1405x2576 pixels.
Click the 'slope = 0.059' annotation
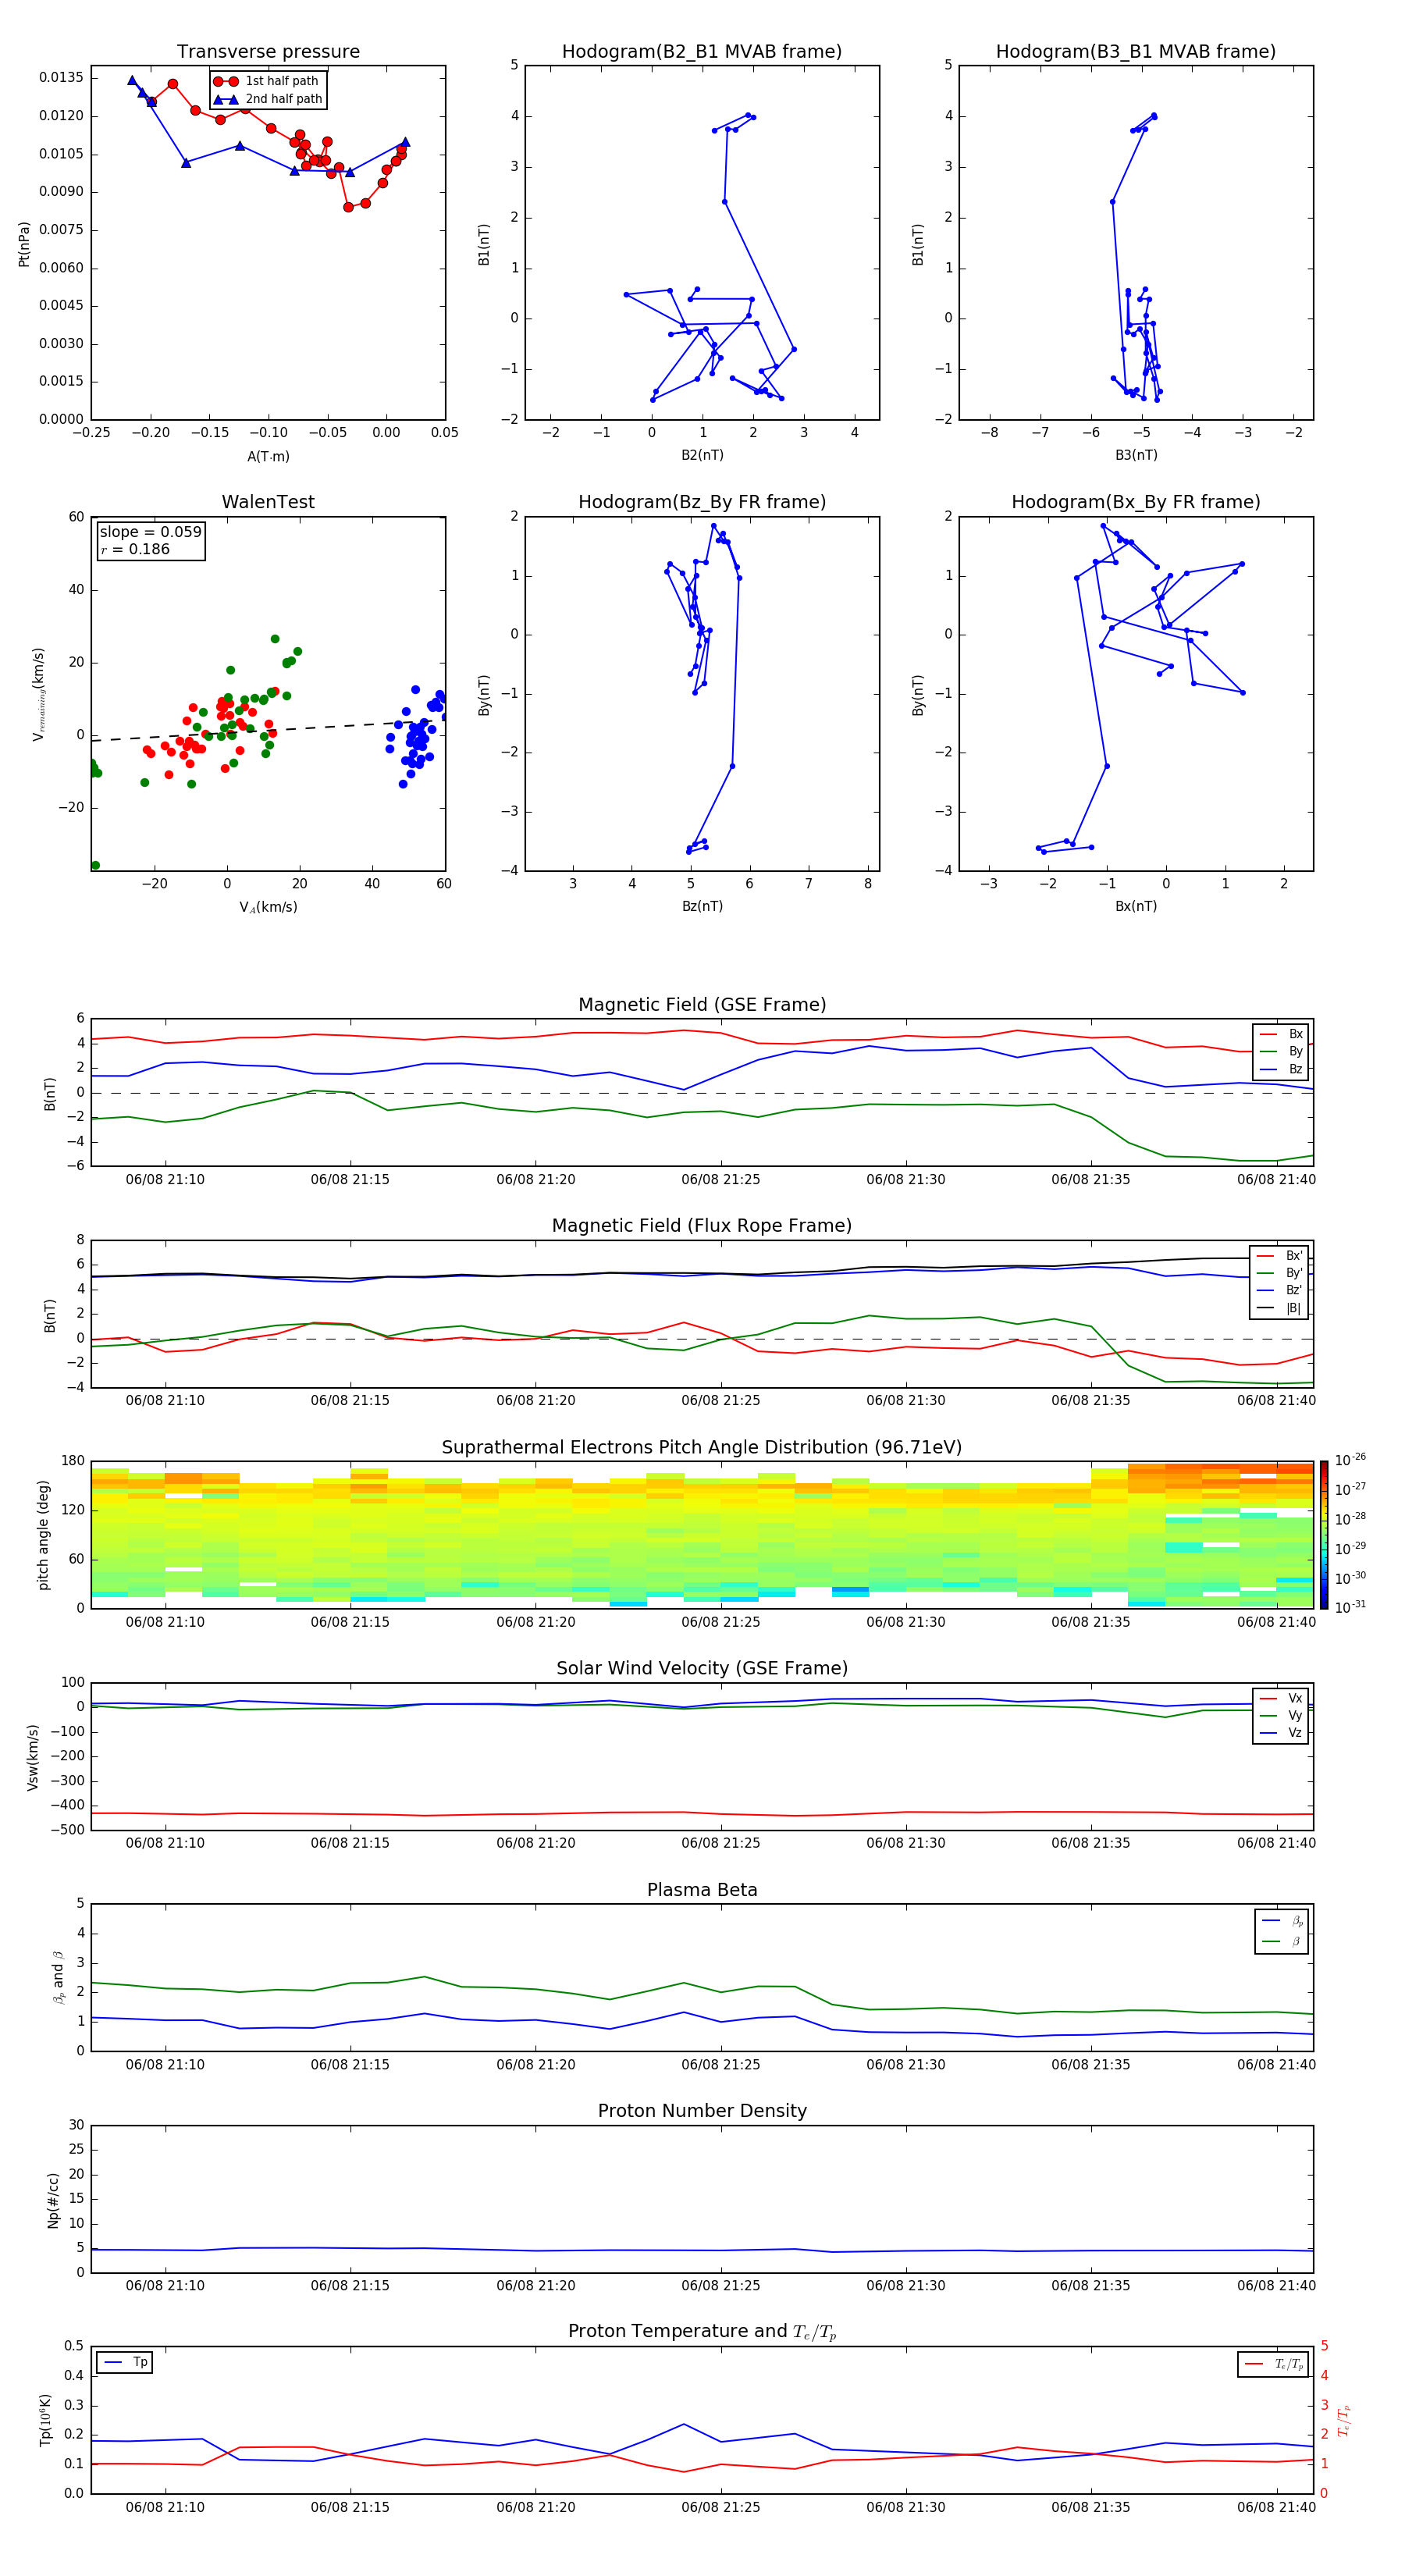coord(151,532)
